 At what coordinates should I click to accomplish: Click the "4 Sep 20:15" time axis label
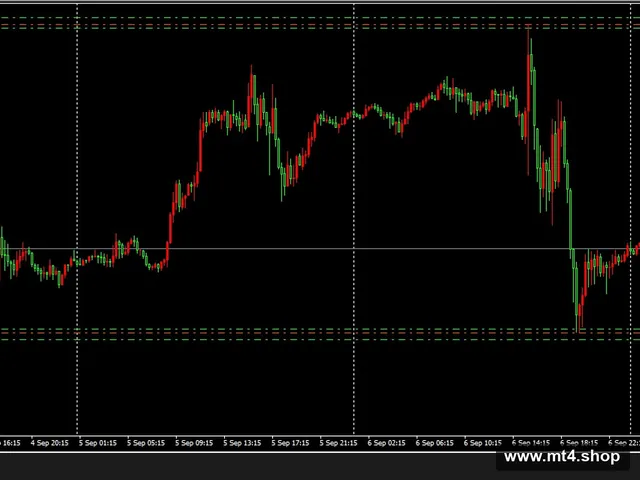(49, 443)
